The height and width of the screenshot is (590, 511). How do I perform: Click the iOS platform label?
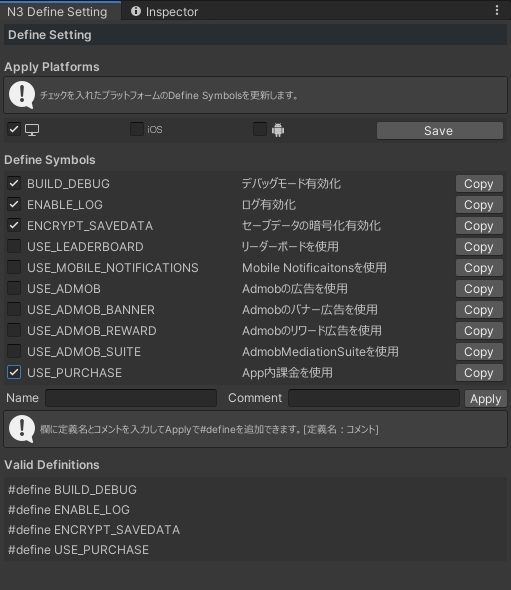pyautogui.click(x=155, y=129)
